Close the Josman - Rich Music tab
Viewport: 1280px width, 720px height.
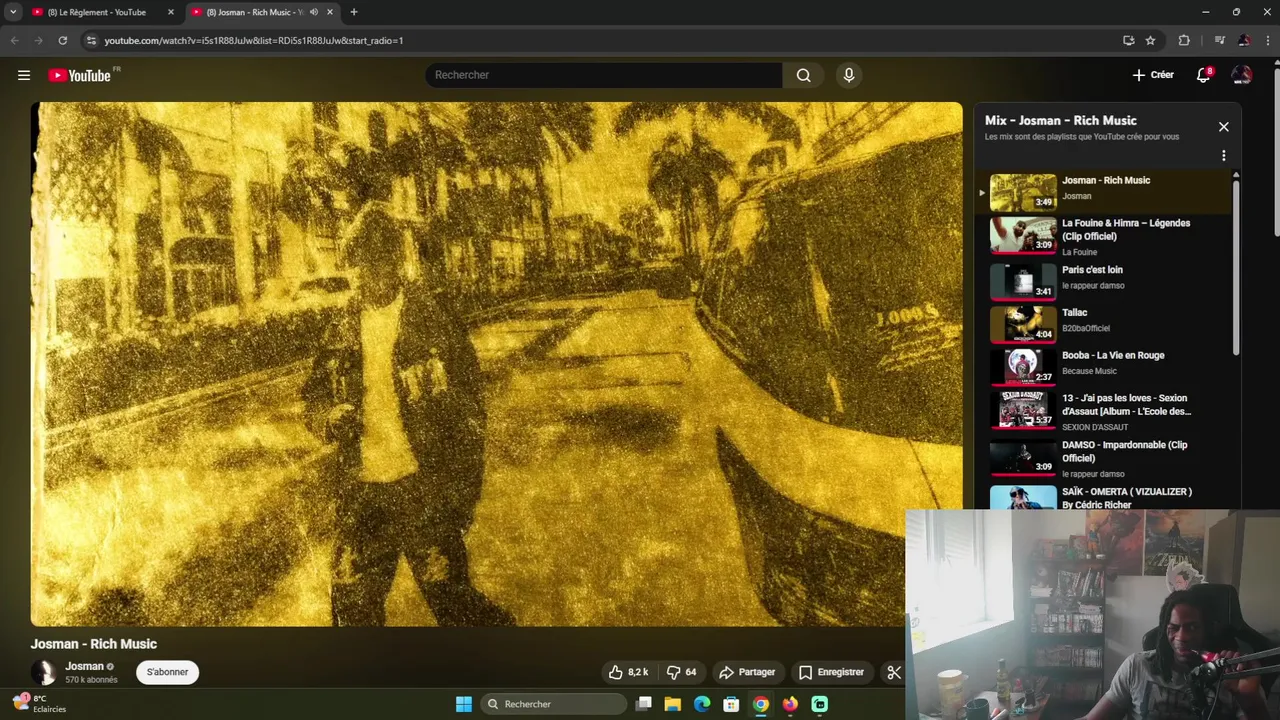pyautogui.click(x=329, y=12)
